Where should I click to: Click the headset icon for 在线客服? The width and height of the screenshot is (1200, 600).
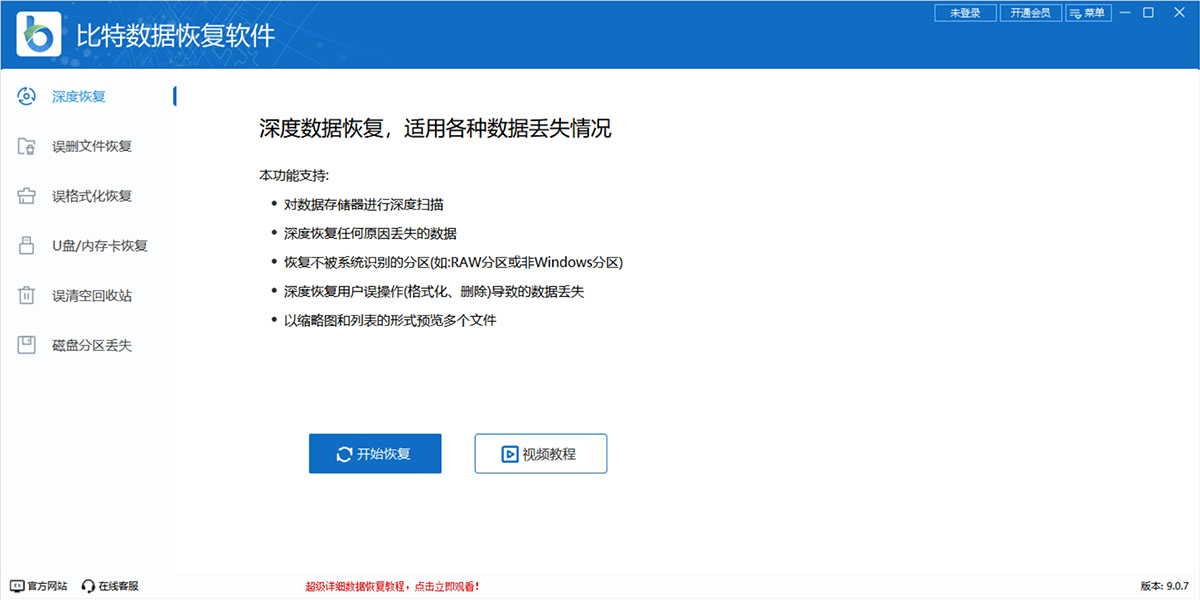tap(88, 586)
